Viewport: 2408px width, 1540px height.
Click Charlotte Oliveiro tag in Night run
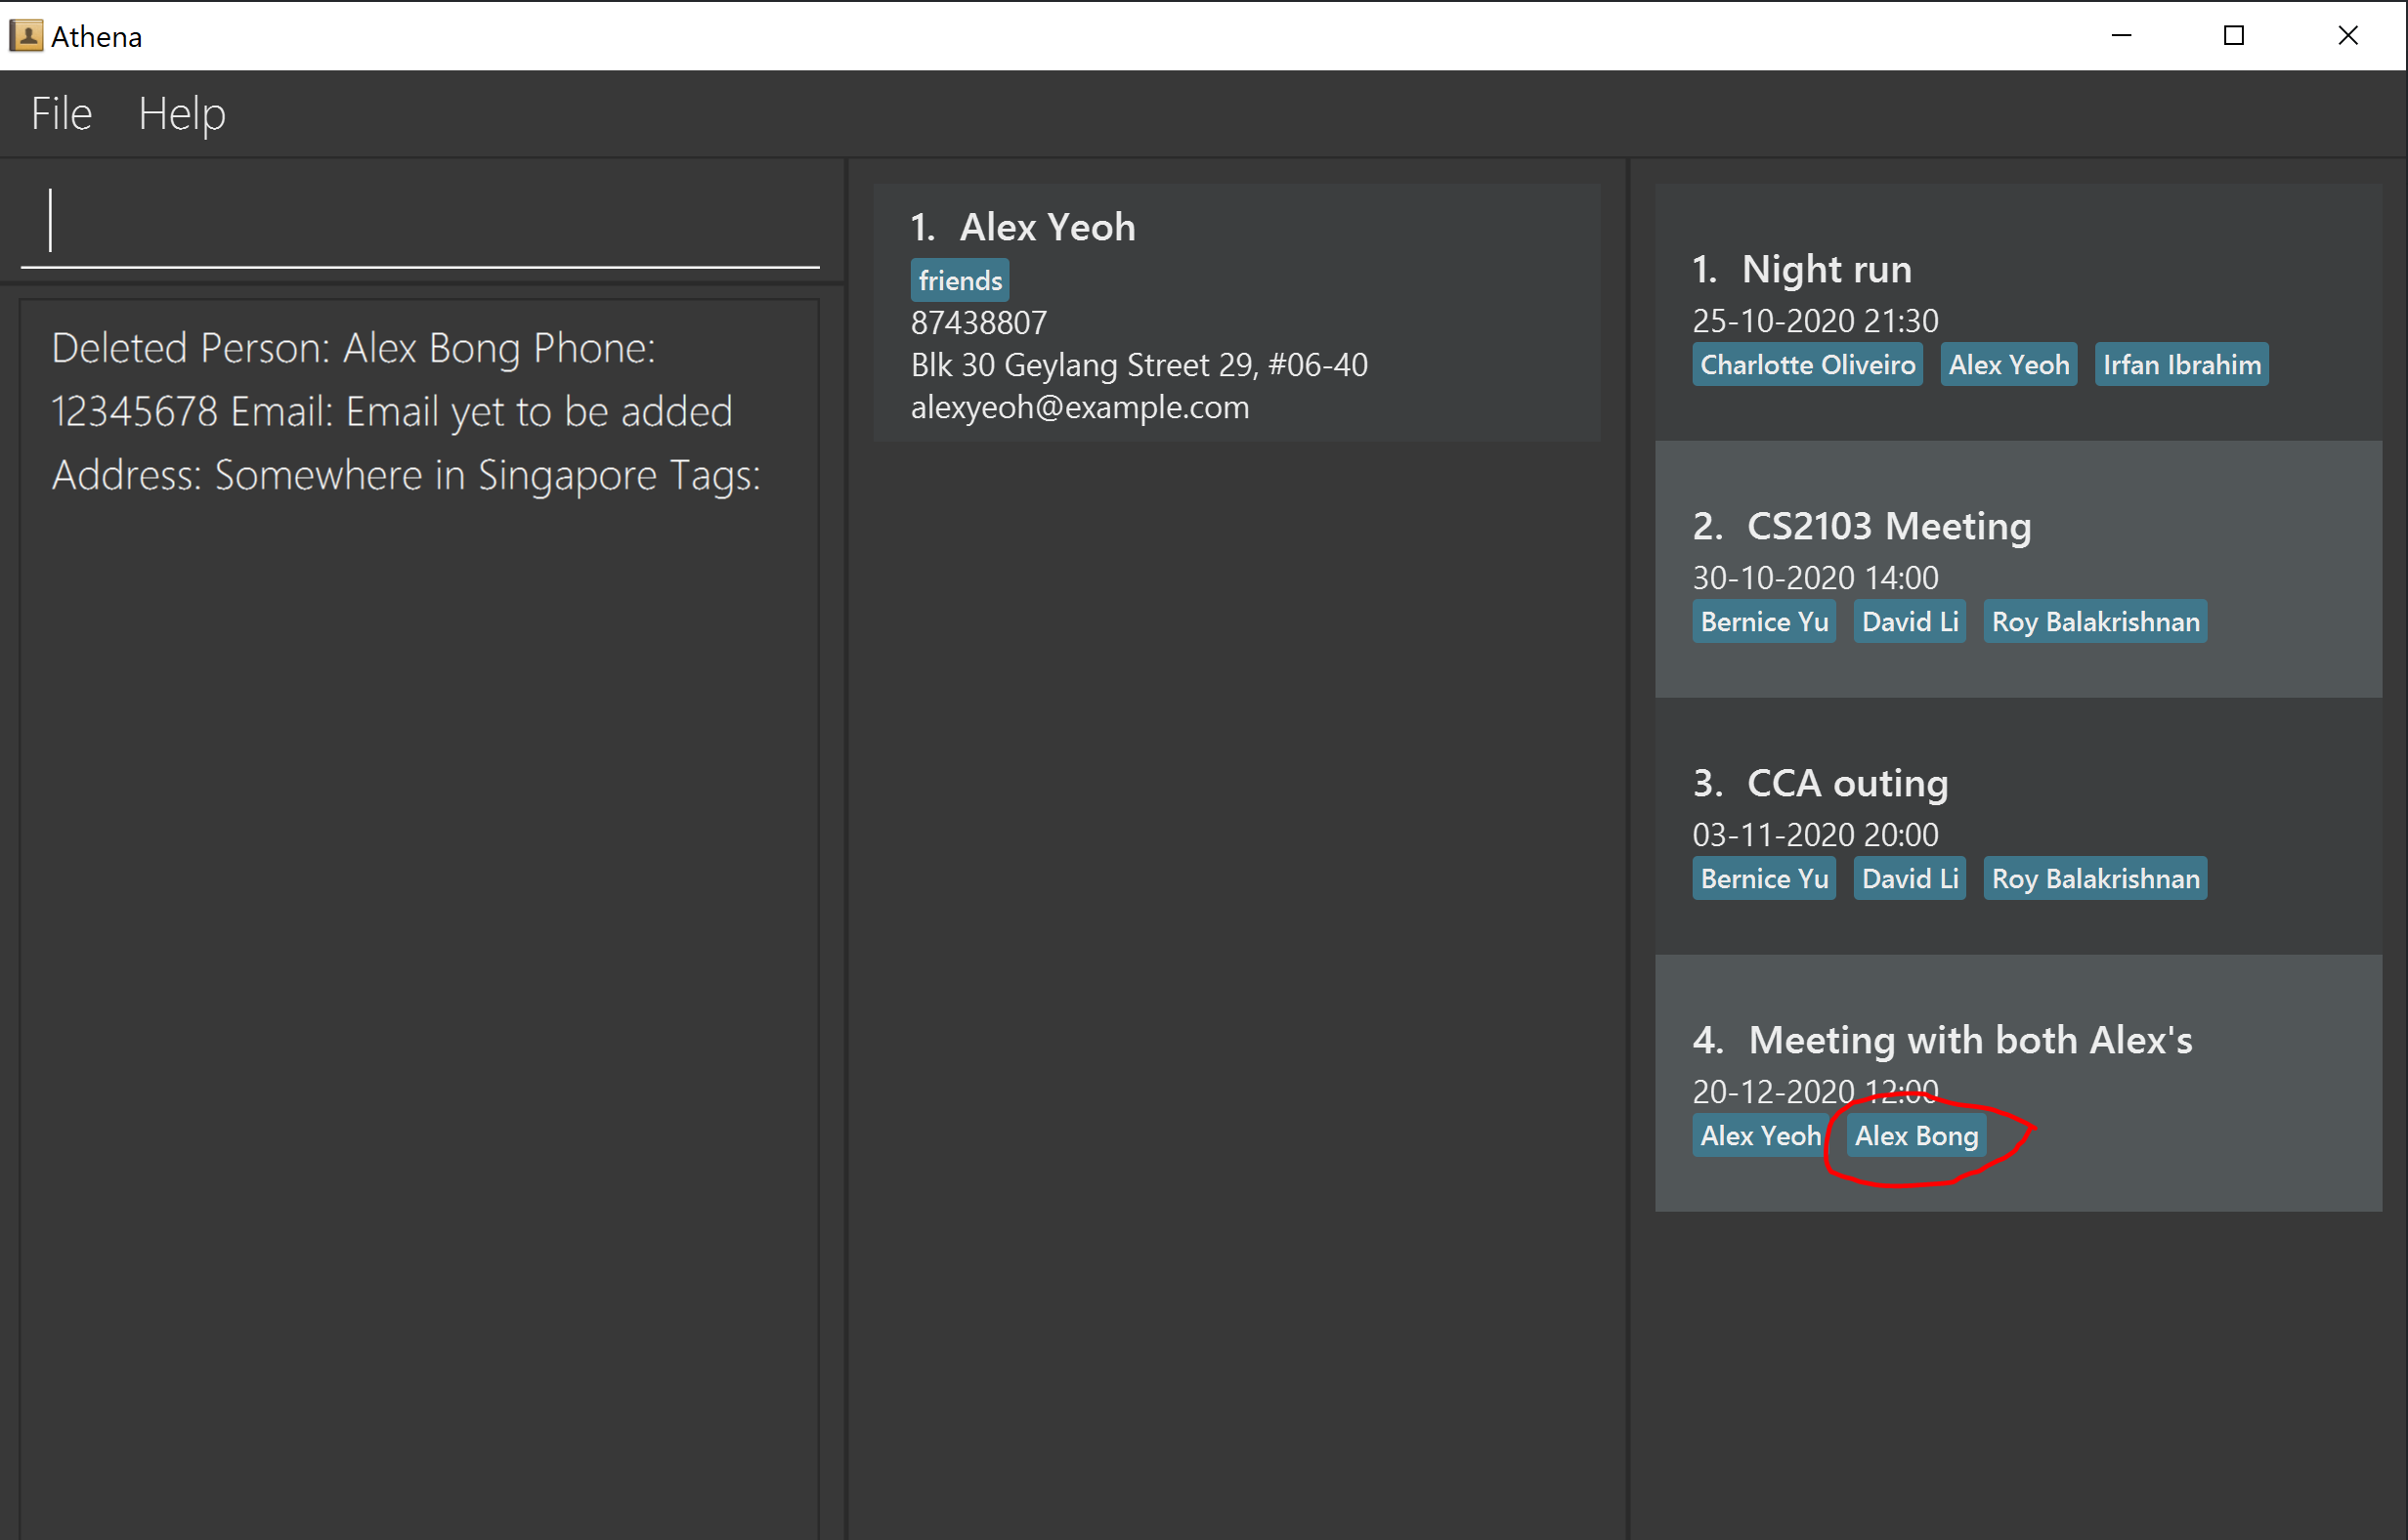[1807, 365]
